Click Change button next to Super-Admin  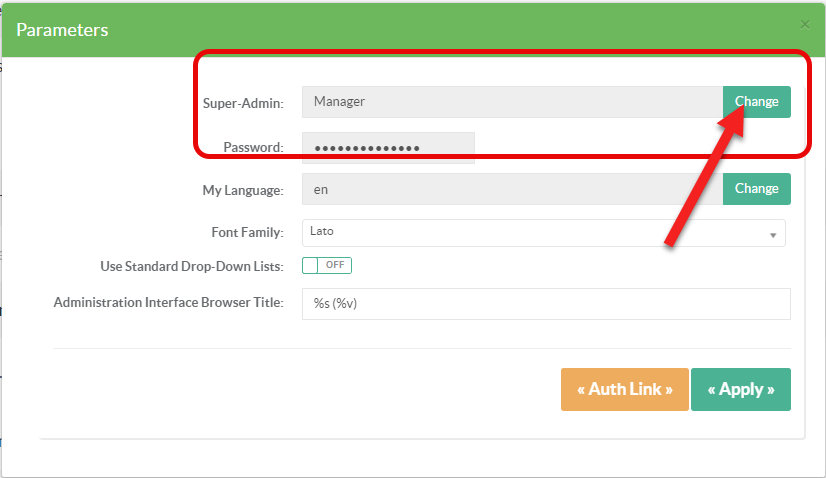(756, 102)
